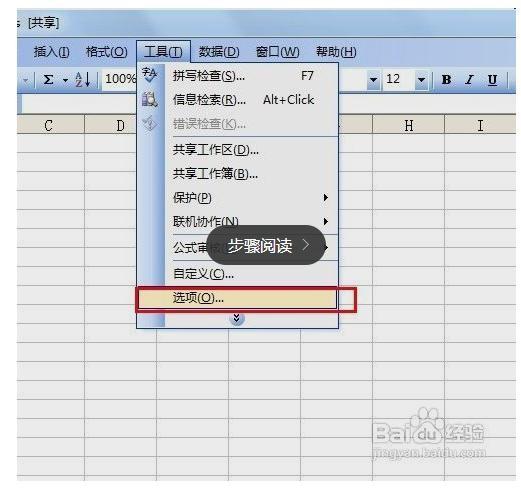Open the font size 12 dropdown arrow
This screenshot has height=489, width=521.
coord(421,80)
